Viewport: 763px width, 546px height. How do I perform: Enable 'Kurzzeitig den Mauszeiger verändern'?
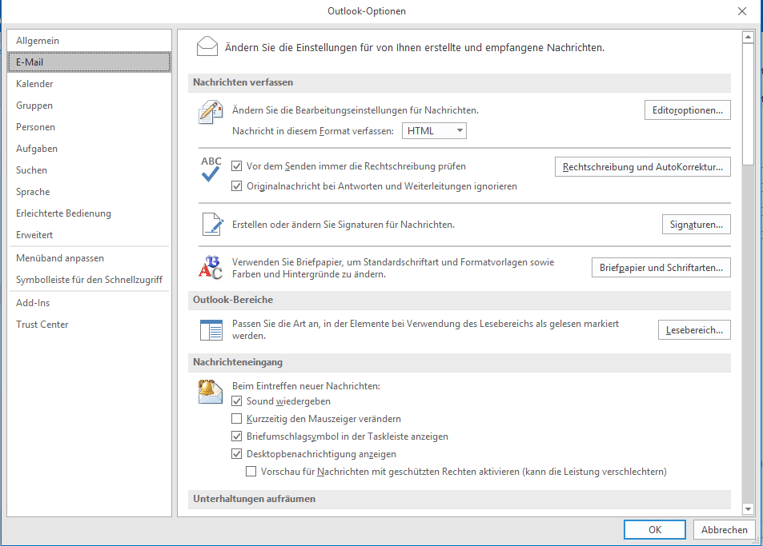point(236,419)
